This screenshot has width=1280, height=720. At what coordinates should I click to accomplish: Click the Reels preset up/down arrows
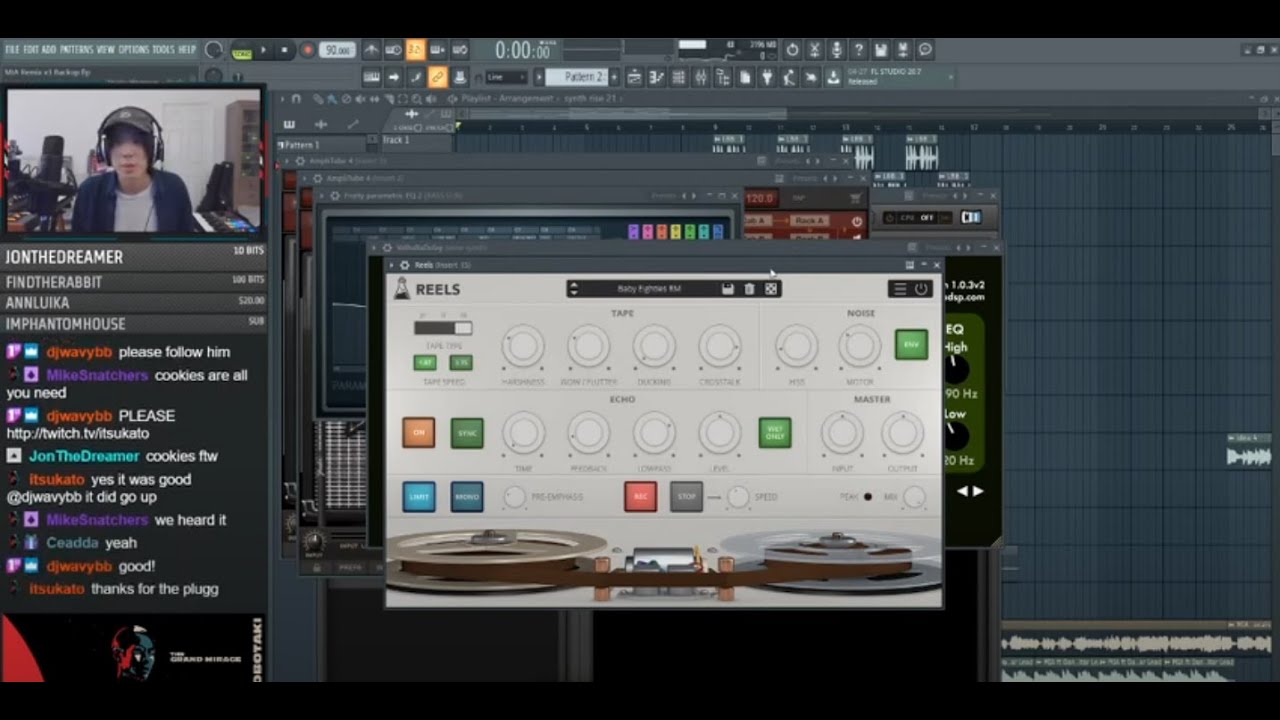point(573,289)
